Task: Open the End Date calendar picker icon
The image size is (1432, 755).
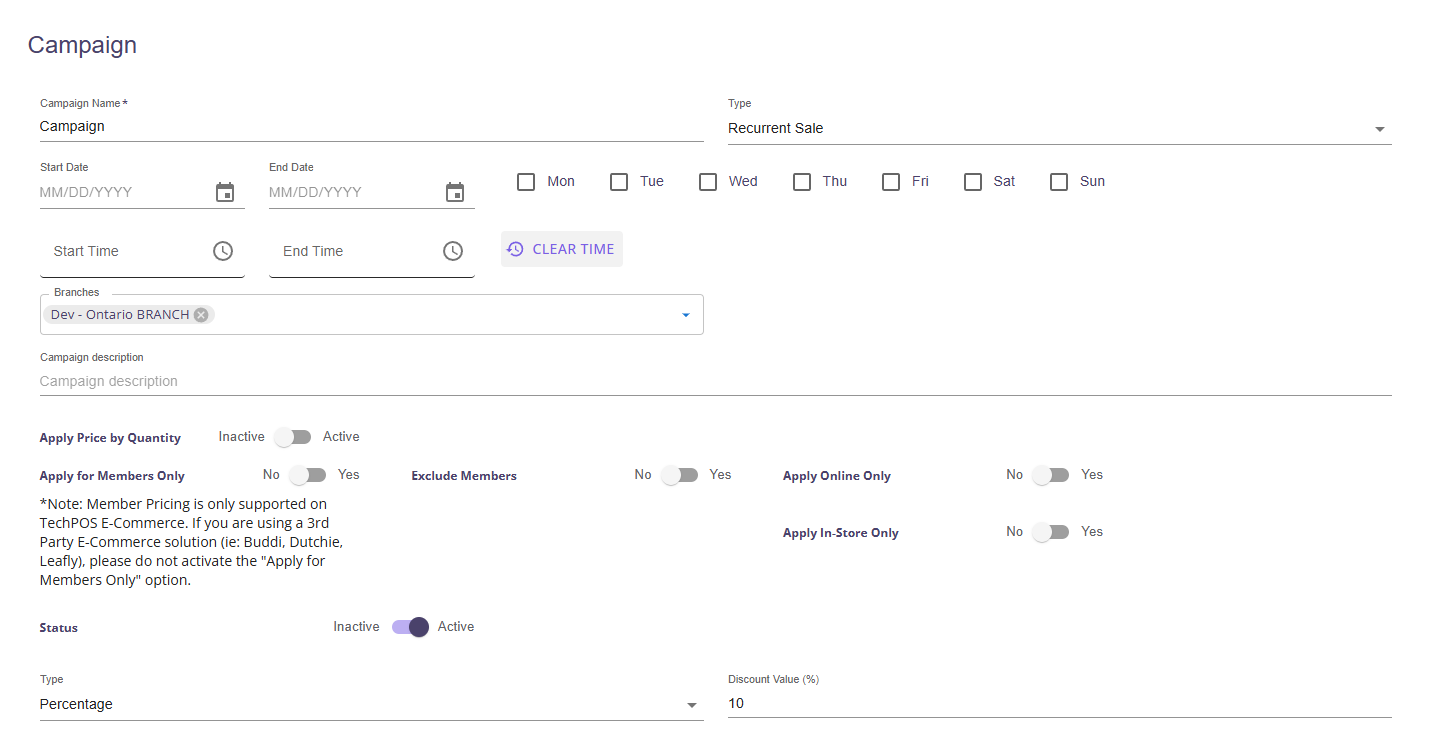Action: tap(455, 192)
